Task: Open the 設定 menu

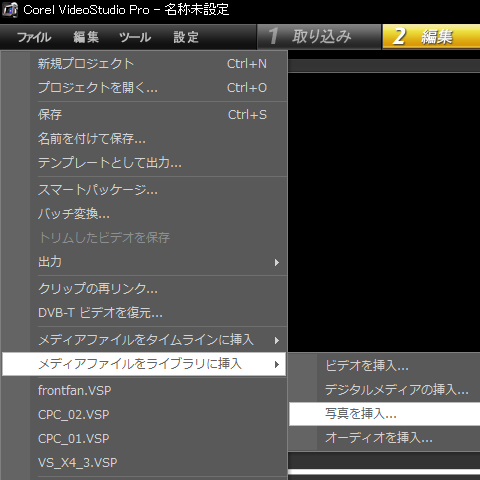Action: (186, 37)
